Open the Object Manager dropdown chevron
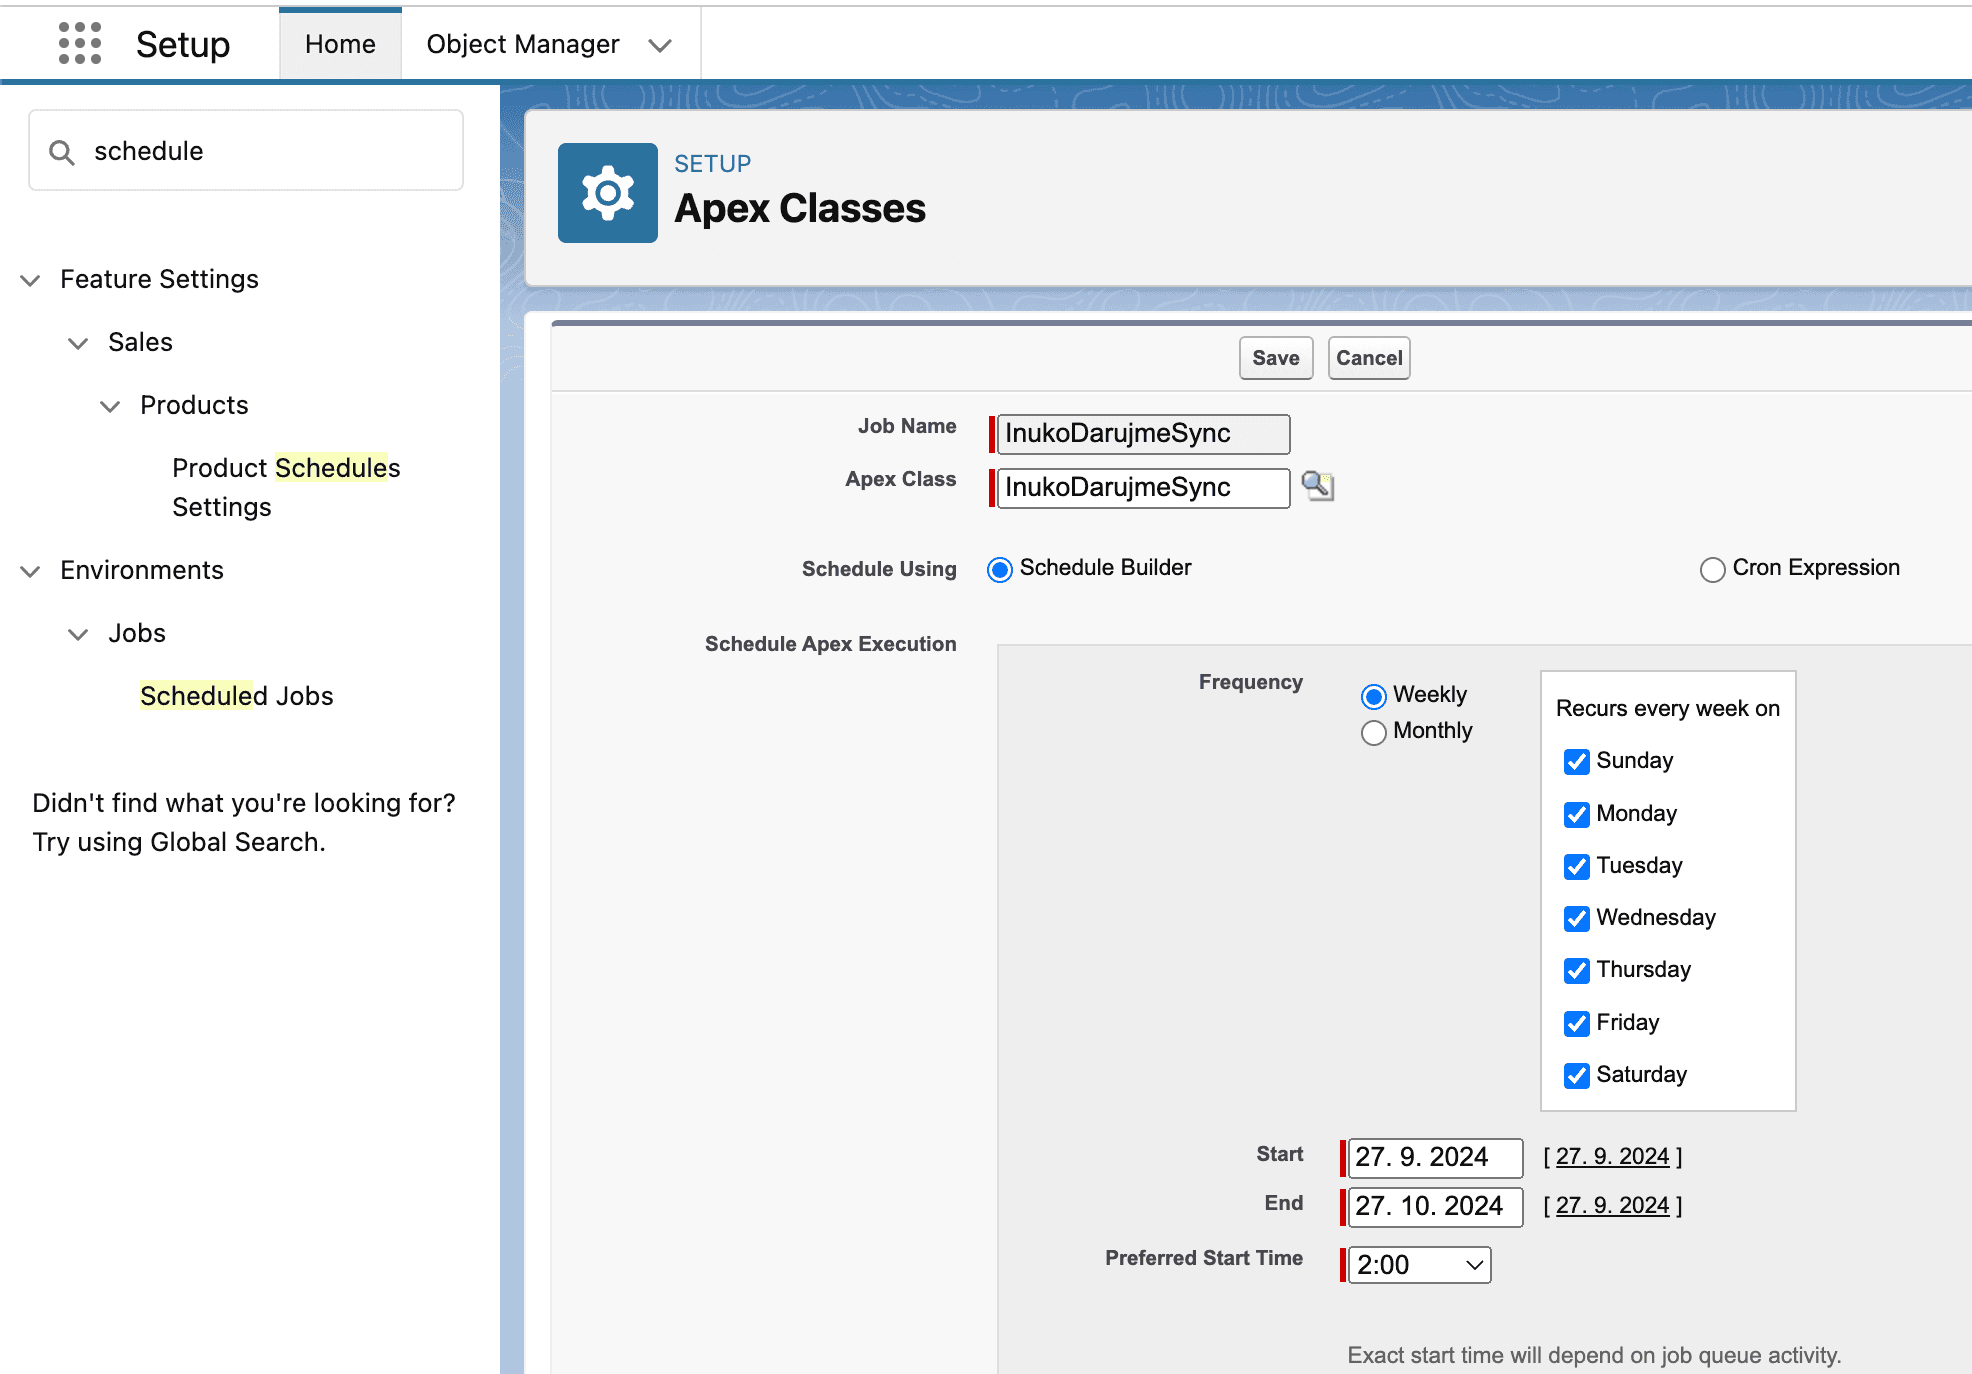This screenshot has height=1374, width=1972. tap(660, 45)
